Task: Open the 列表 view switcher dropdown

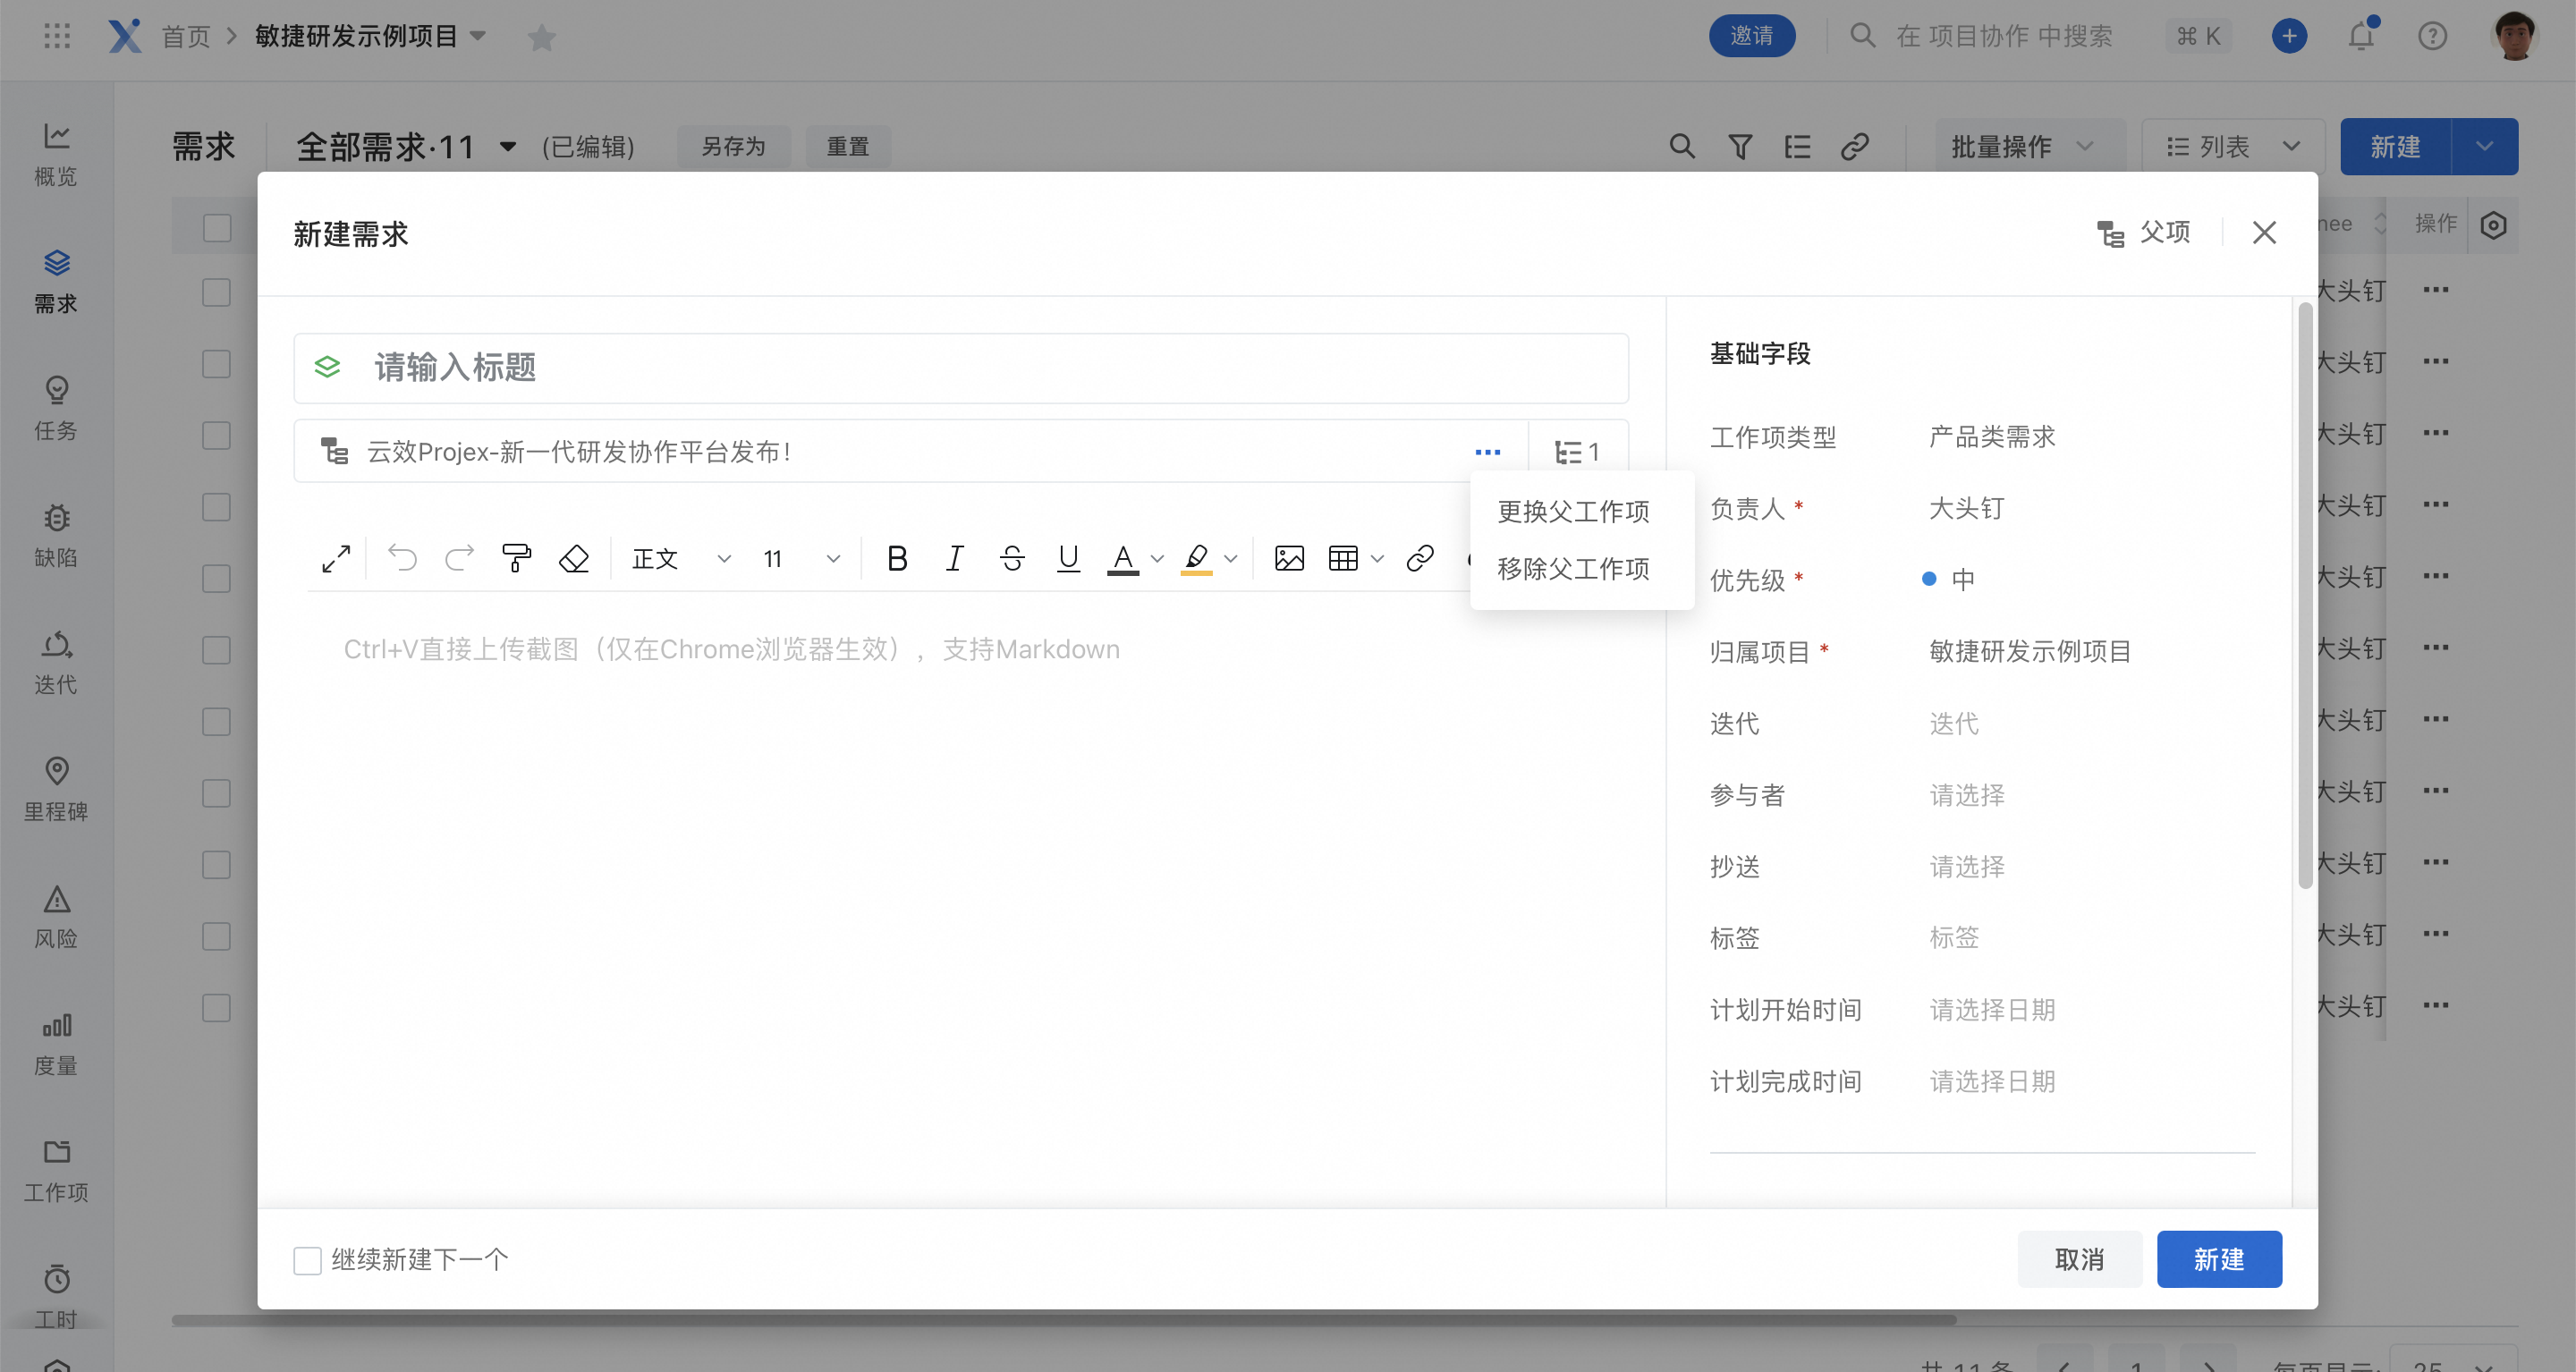Action: coord(2233,147)
